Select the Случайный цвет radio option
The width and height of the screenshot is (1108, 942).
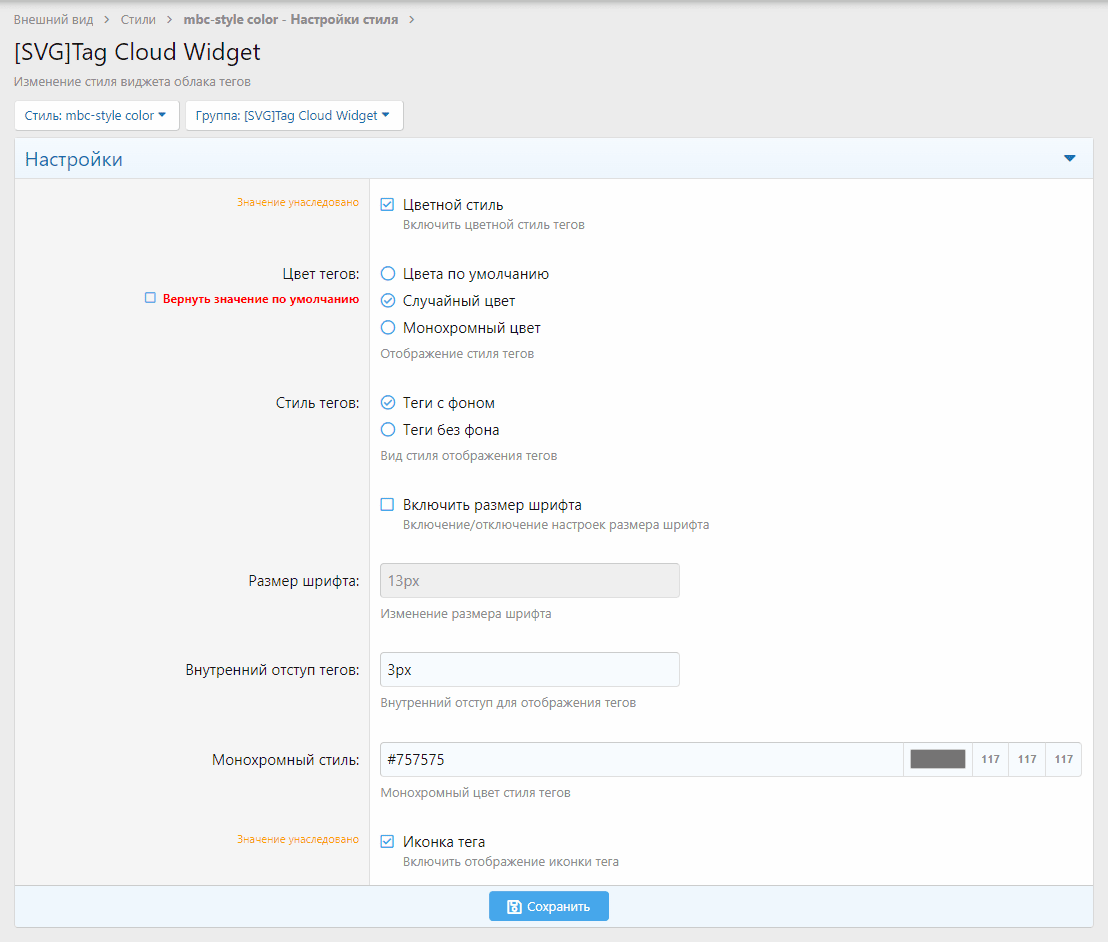click(388, 301)
